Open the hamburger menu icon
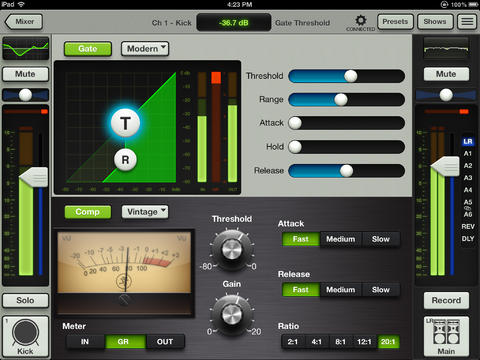Screen dimensions: 480x360 tap(467, 22)
